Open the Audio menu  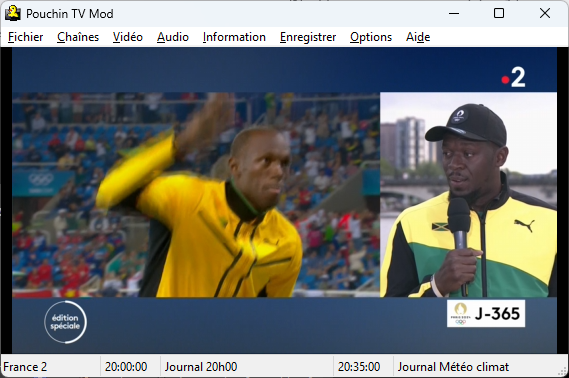(173, 37)
